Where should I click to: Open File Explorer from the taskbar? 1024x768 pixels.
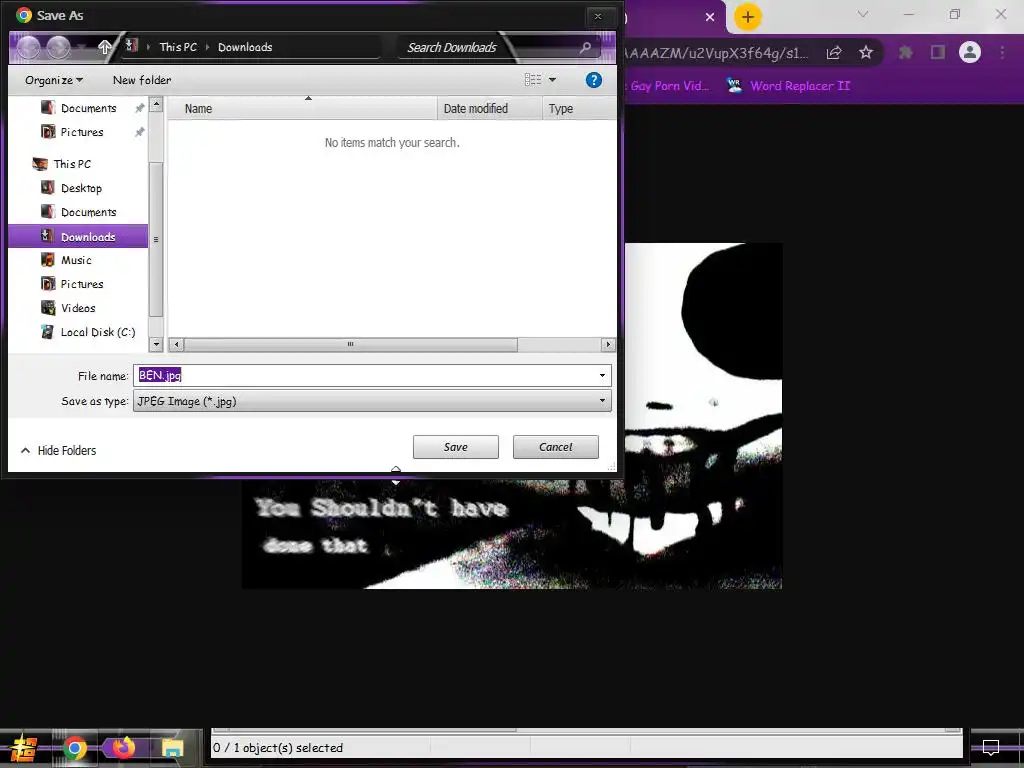point(172,748)
